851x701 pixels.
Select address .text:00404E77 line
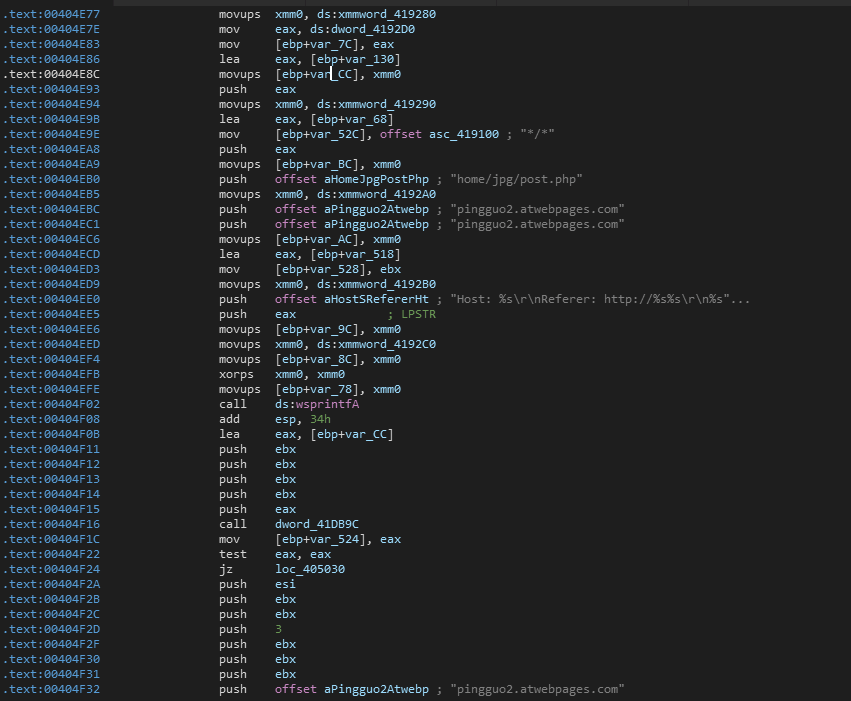click(52, 14)
